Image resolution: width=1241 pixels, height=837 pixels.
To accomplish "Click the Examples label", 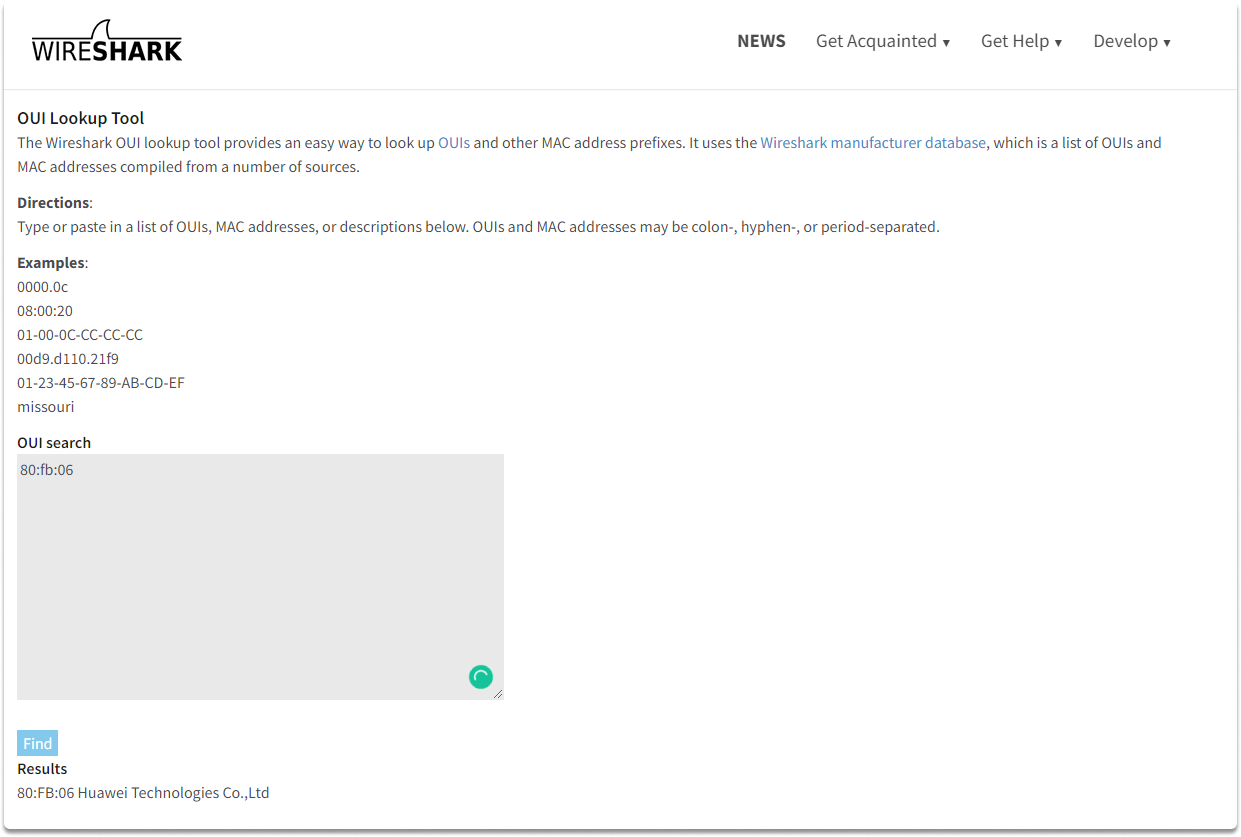I will click(51, 263).
